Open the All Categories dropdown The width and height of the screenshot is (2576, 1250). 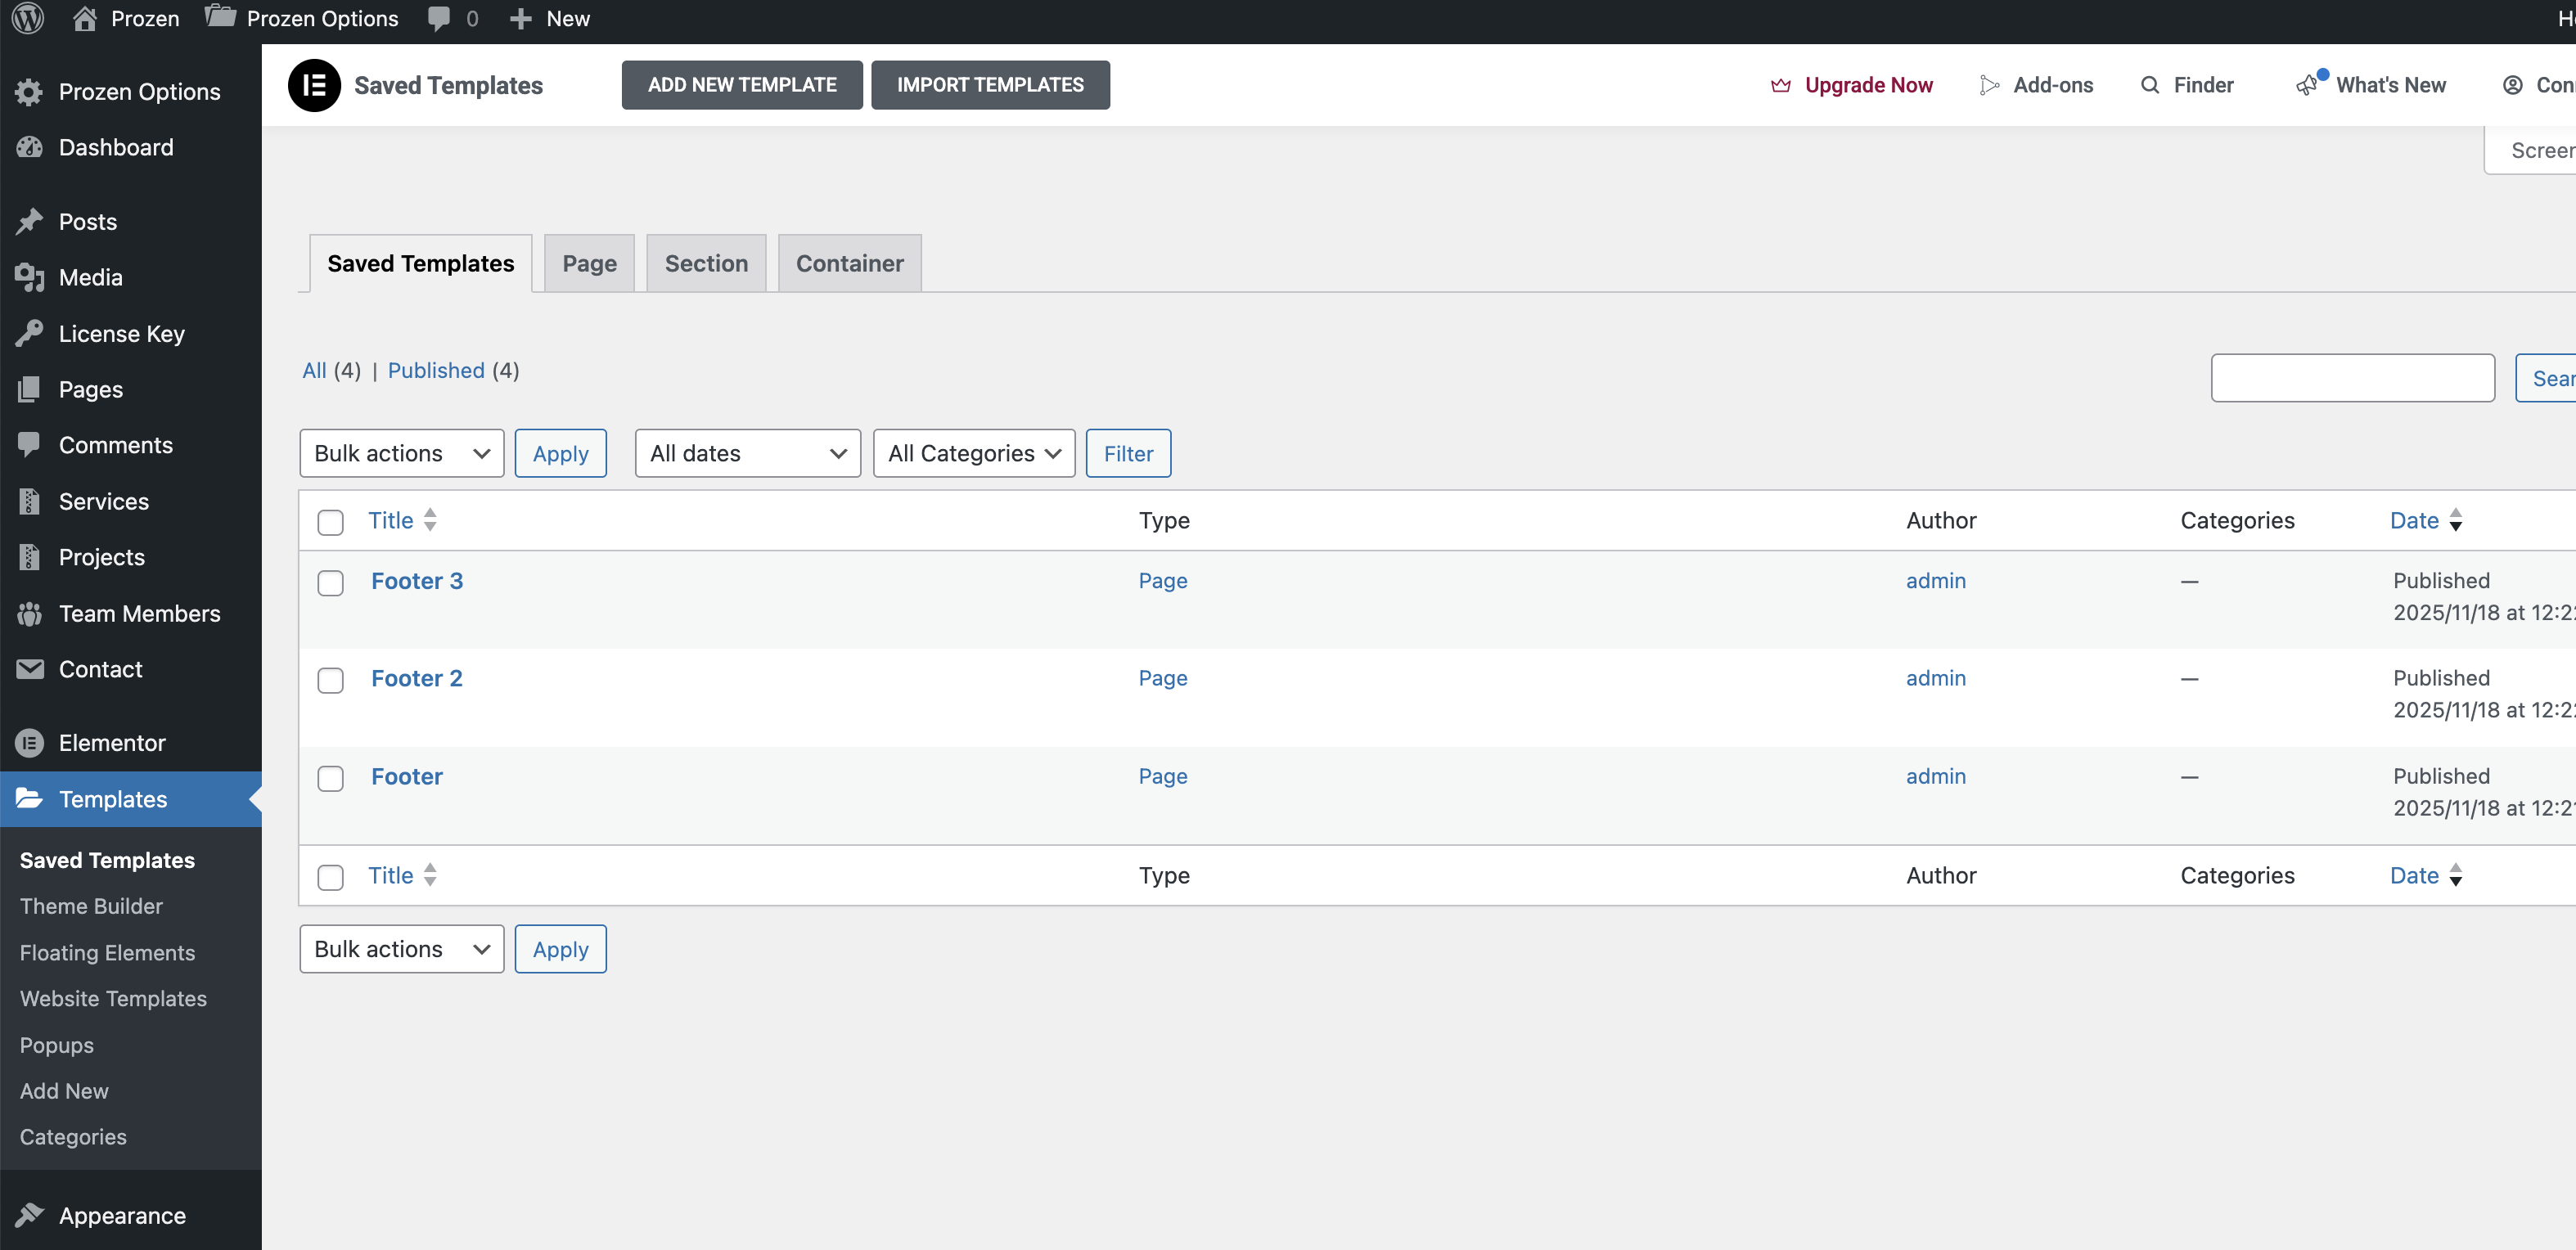pyautogui.click(x=973, y=453)
